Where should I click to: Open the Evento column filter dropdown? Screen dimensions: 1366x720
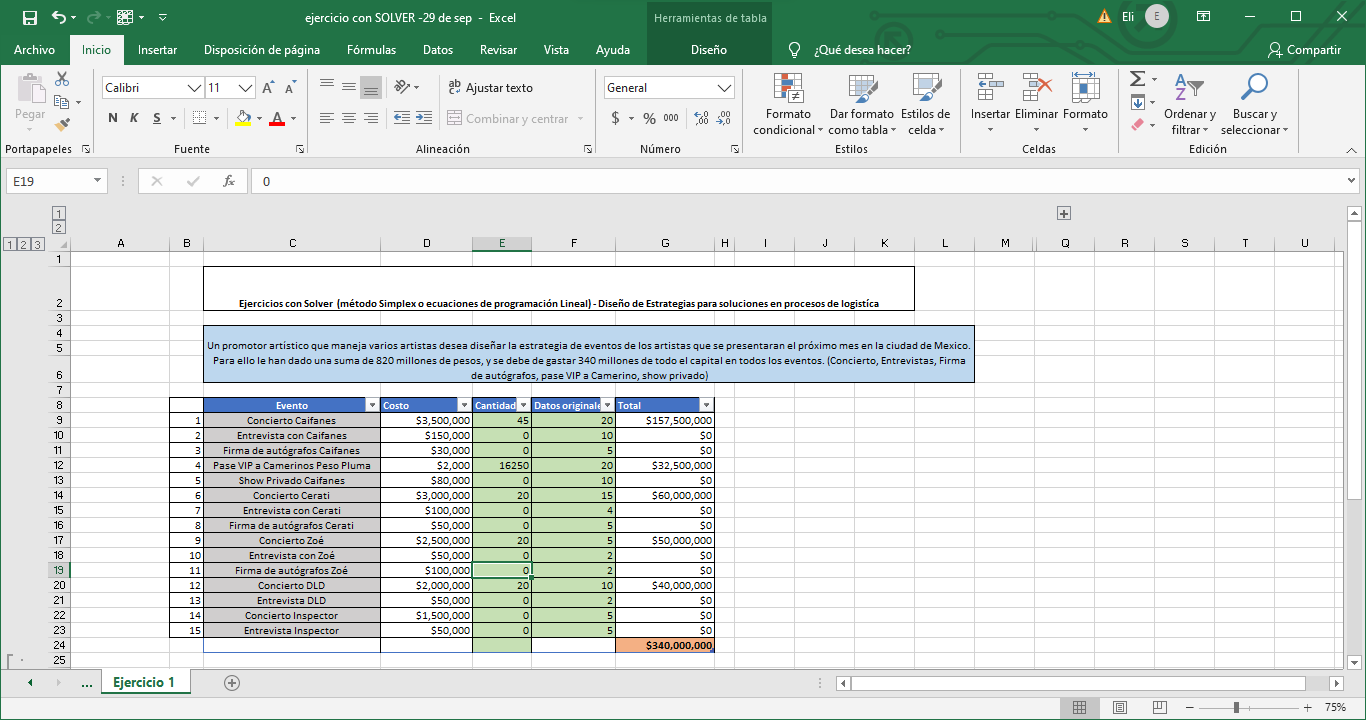click(x=373, y=405)
